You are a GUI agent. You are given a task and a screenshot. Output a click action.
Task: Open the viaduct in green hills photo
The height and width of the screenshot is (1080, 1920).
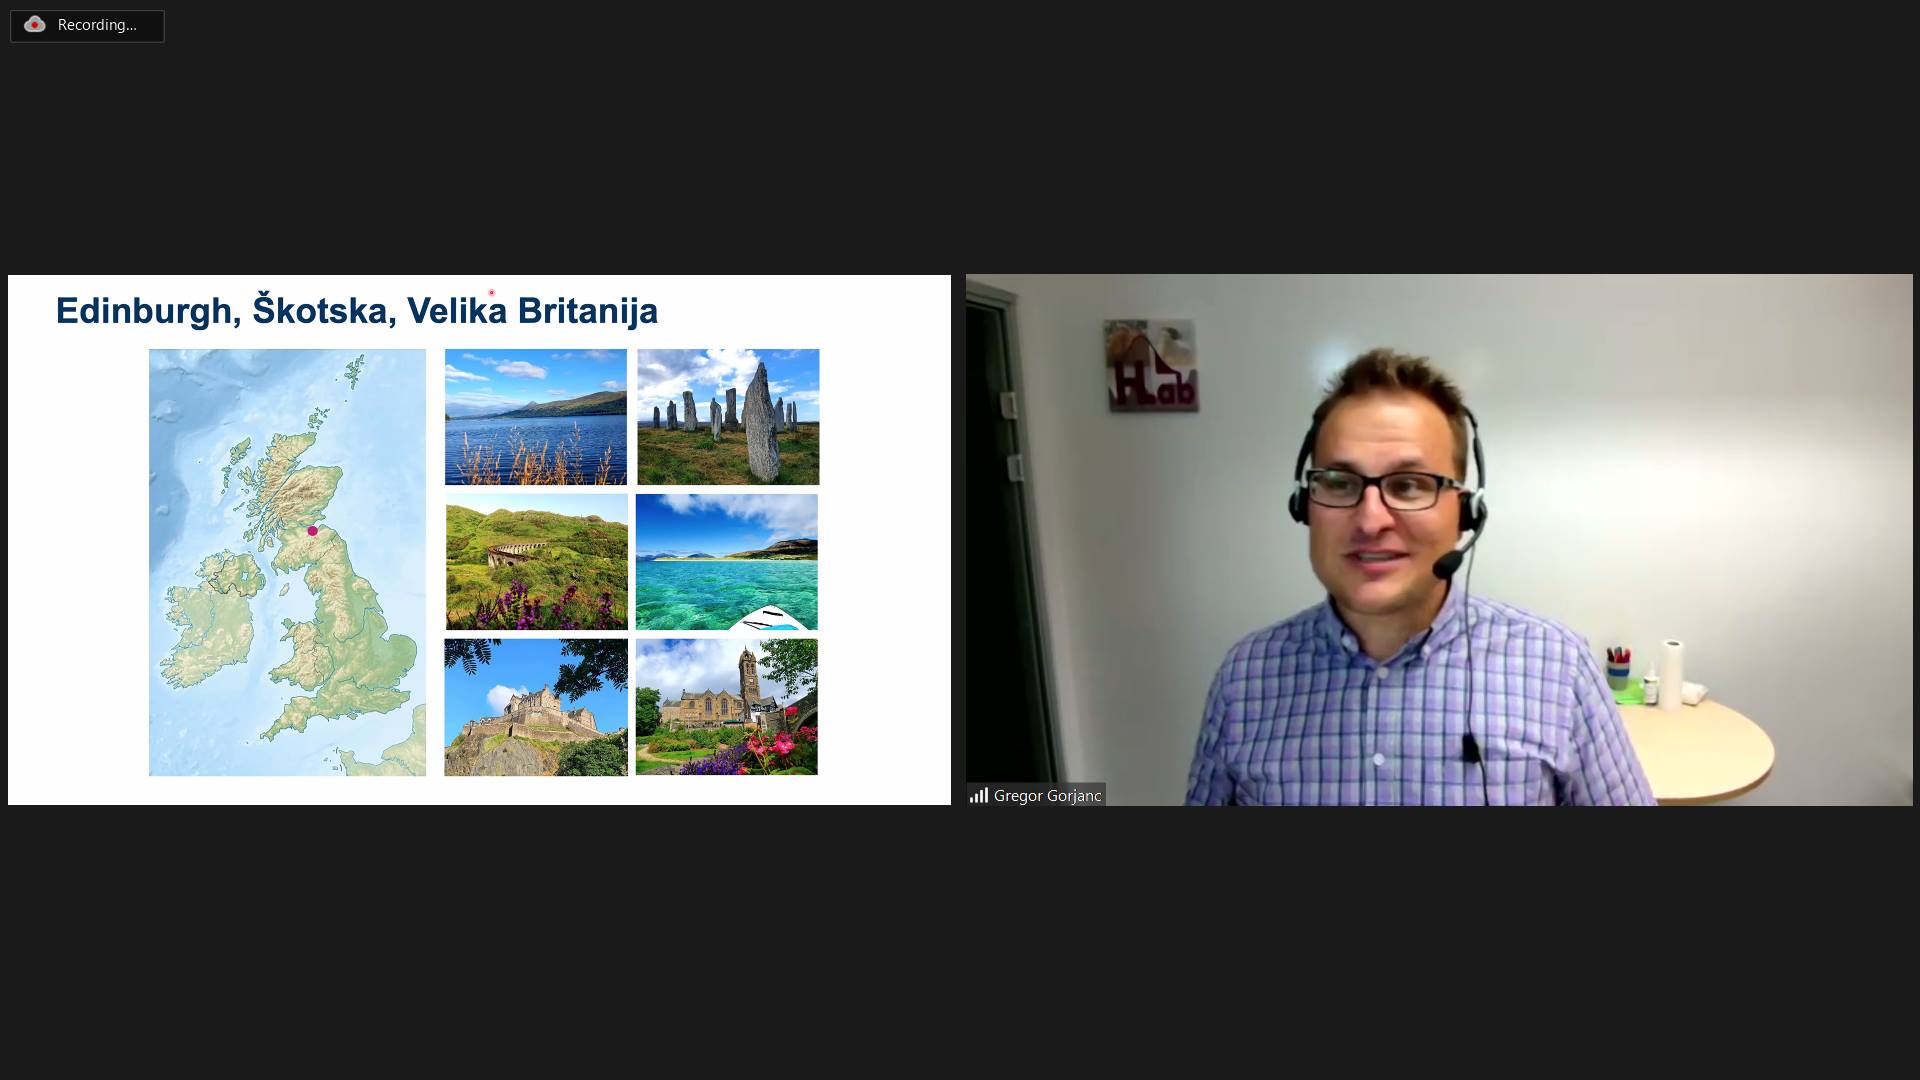click(x=536, y=562)
